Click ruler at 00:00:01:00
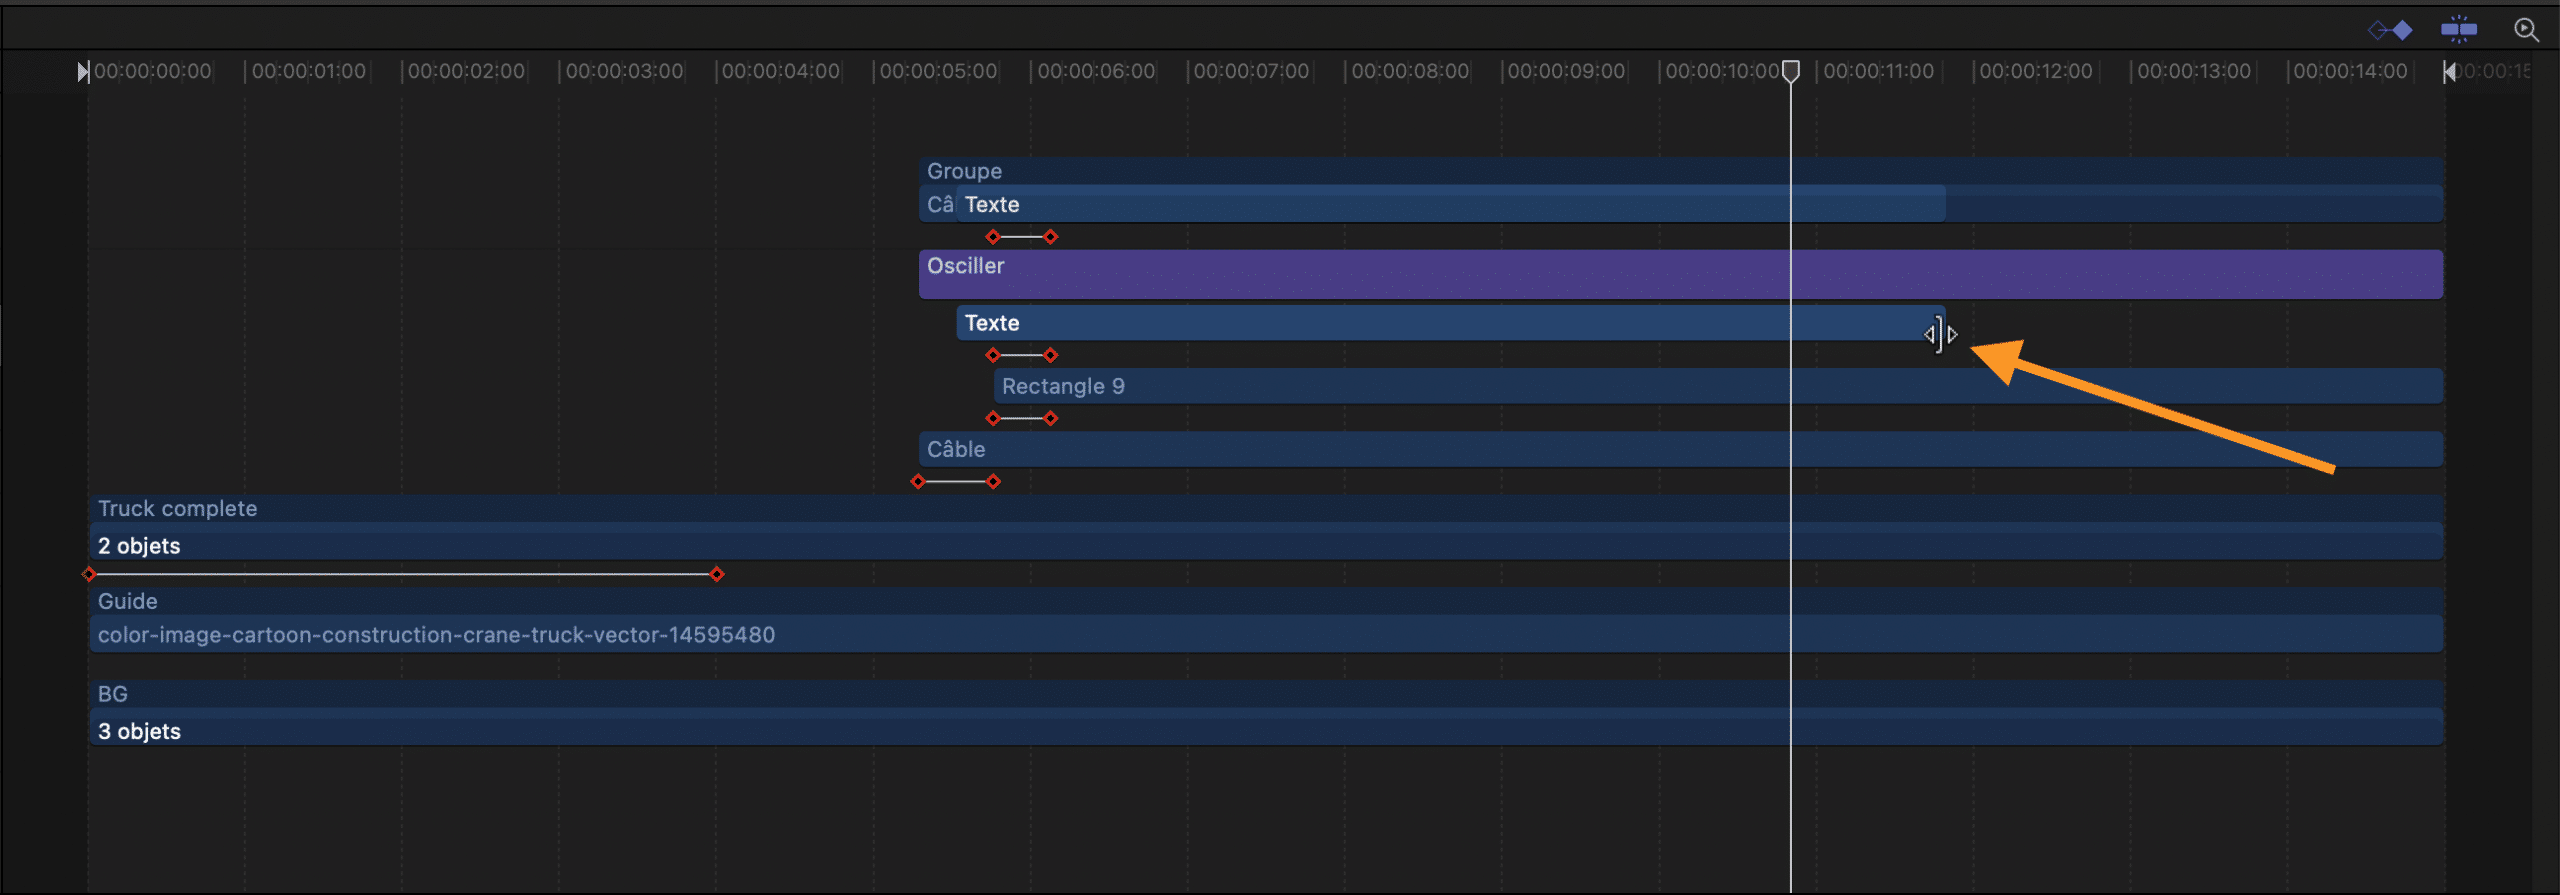This screenshot has height=895, width=2560. coord(309,72)
